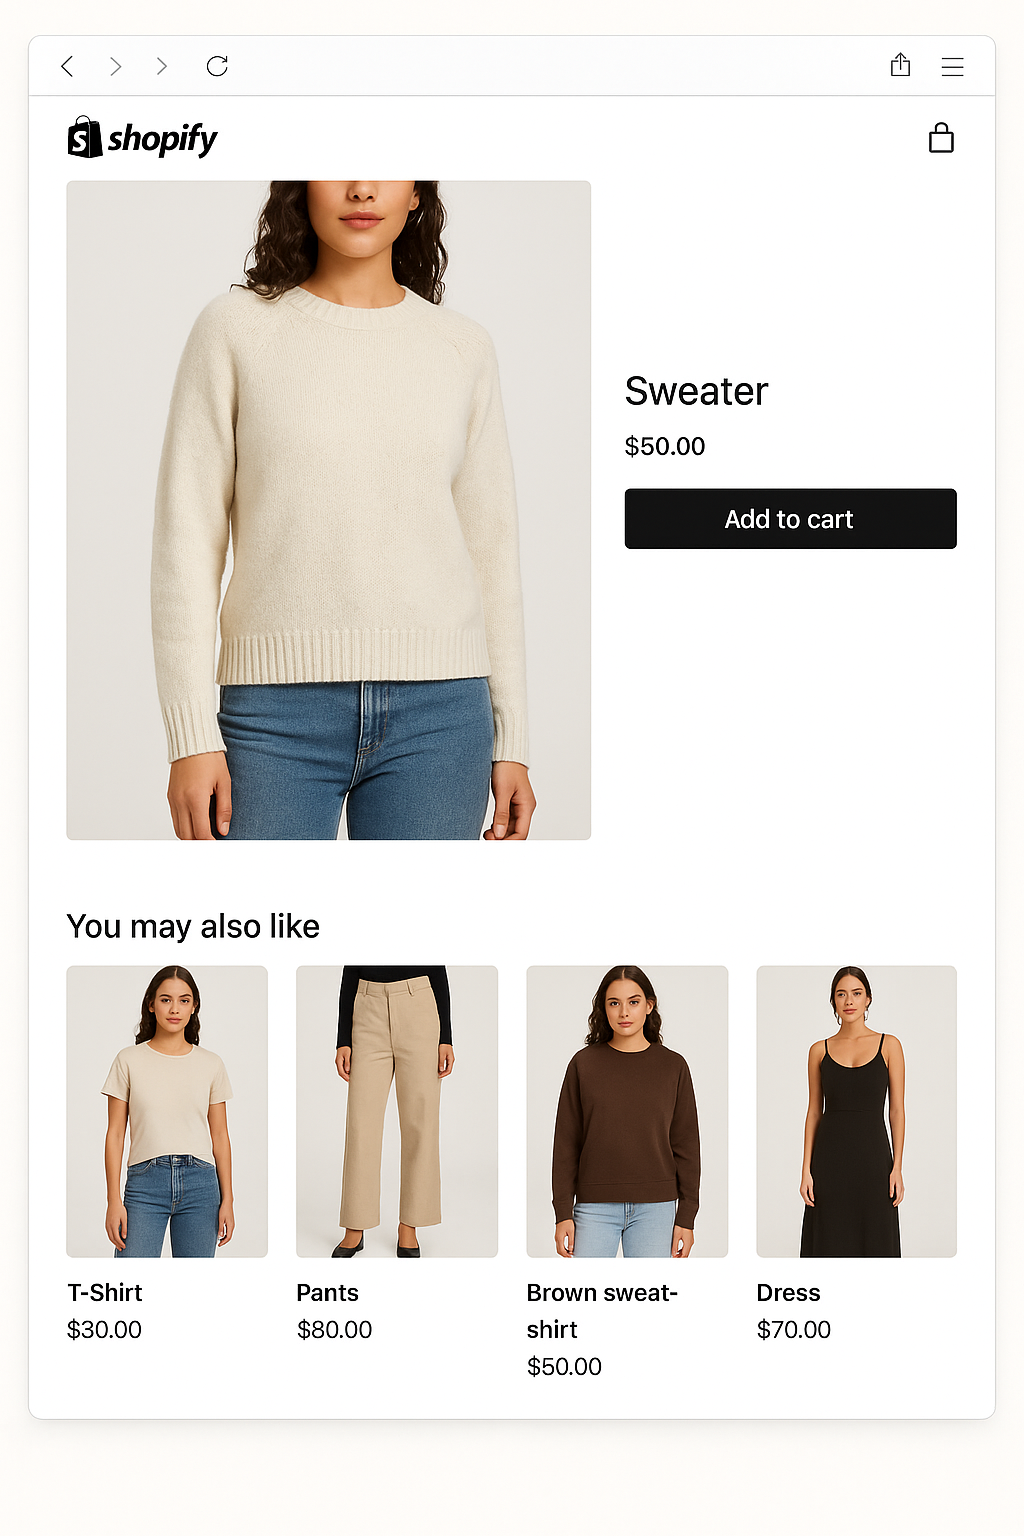Open the hamburger menu icon
The height and width of the screenshot is (1536, 1024).
[x=952, y=67]
